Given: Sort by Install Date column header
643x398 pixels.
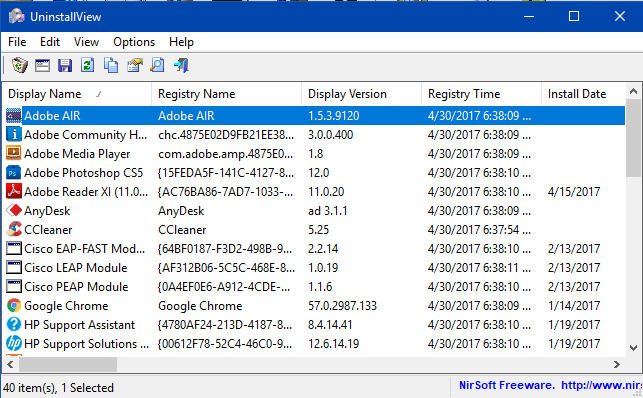Looking at the screenshot, I should [x=584, y=94].
